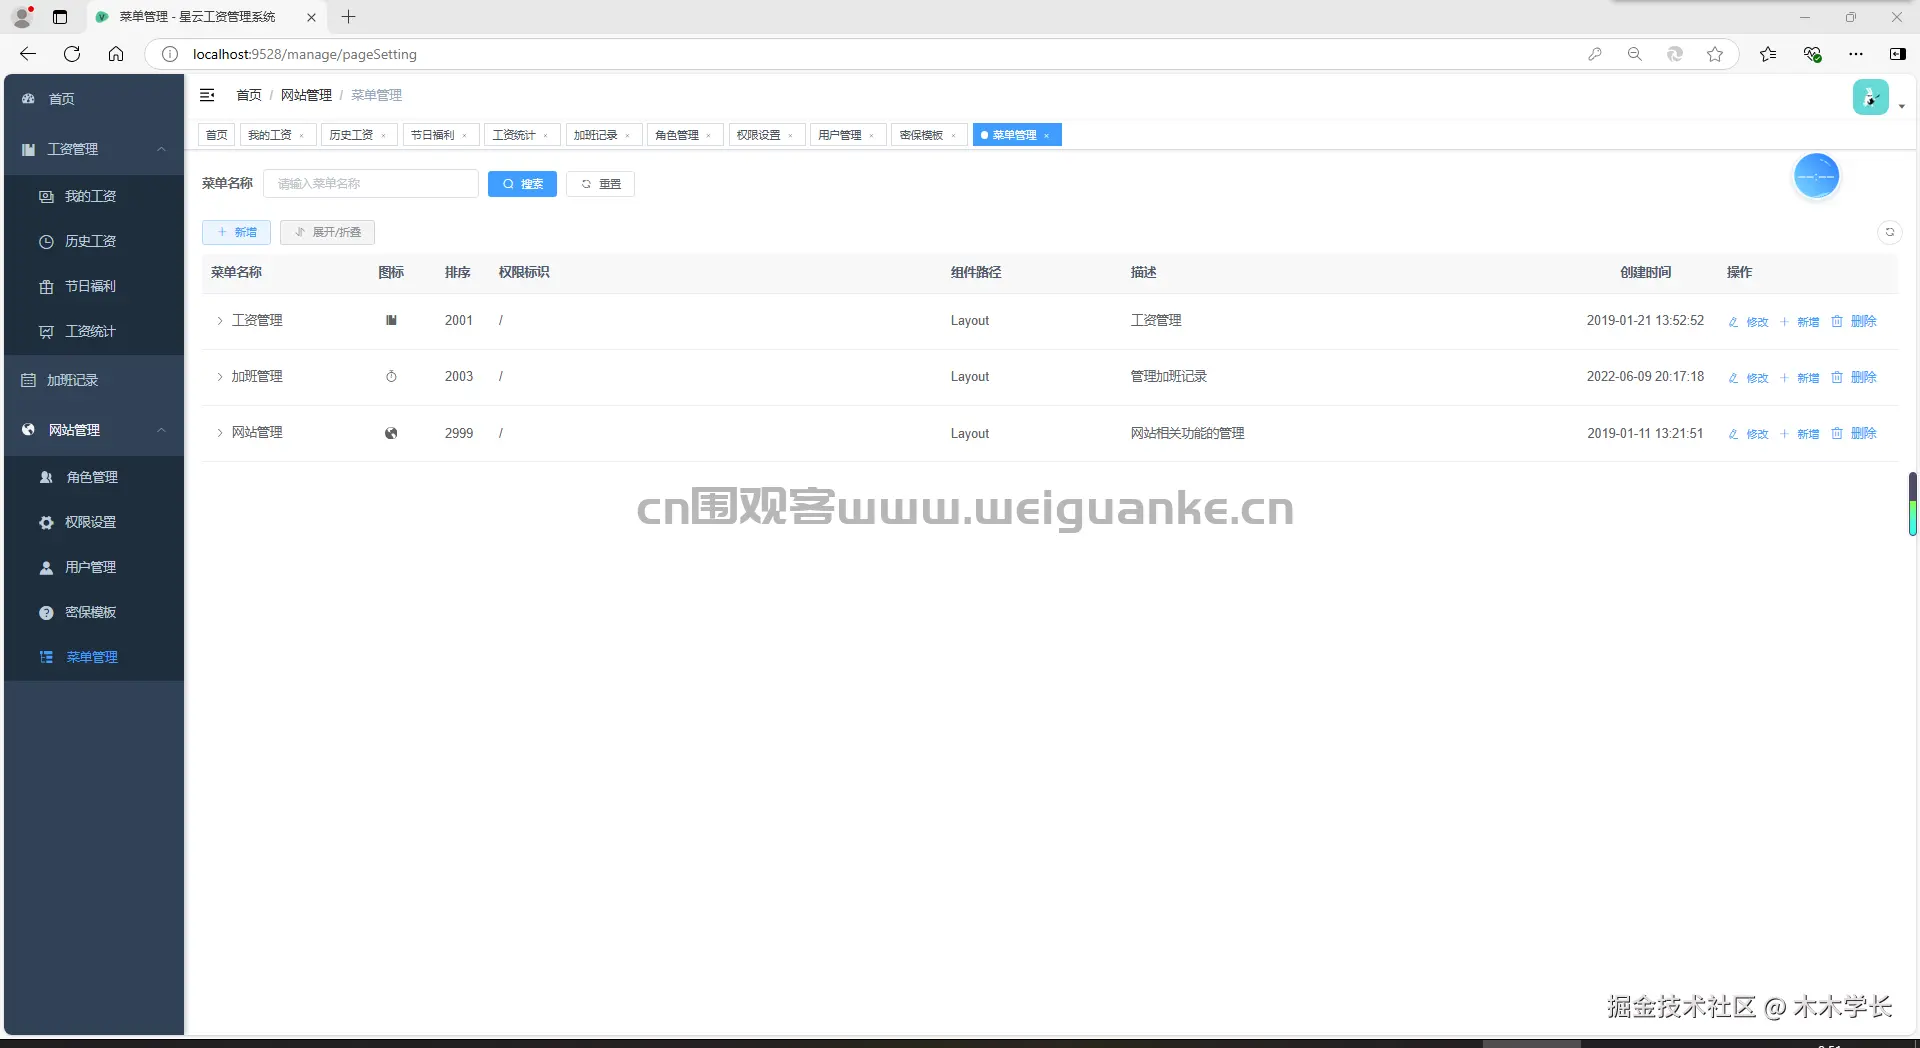Open password manager key icon
Screen dimensions: 1920x1048
[1595, 54]
